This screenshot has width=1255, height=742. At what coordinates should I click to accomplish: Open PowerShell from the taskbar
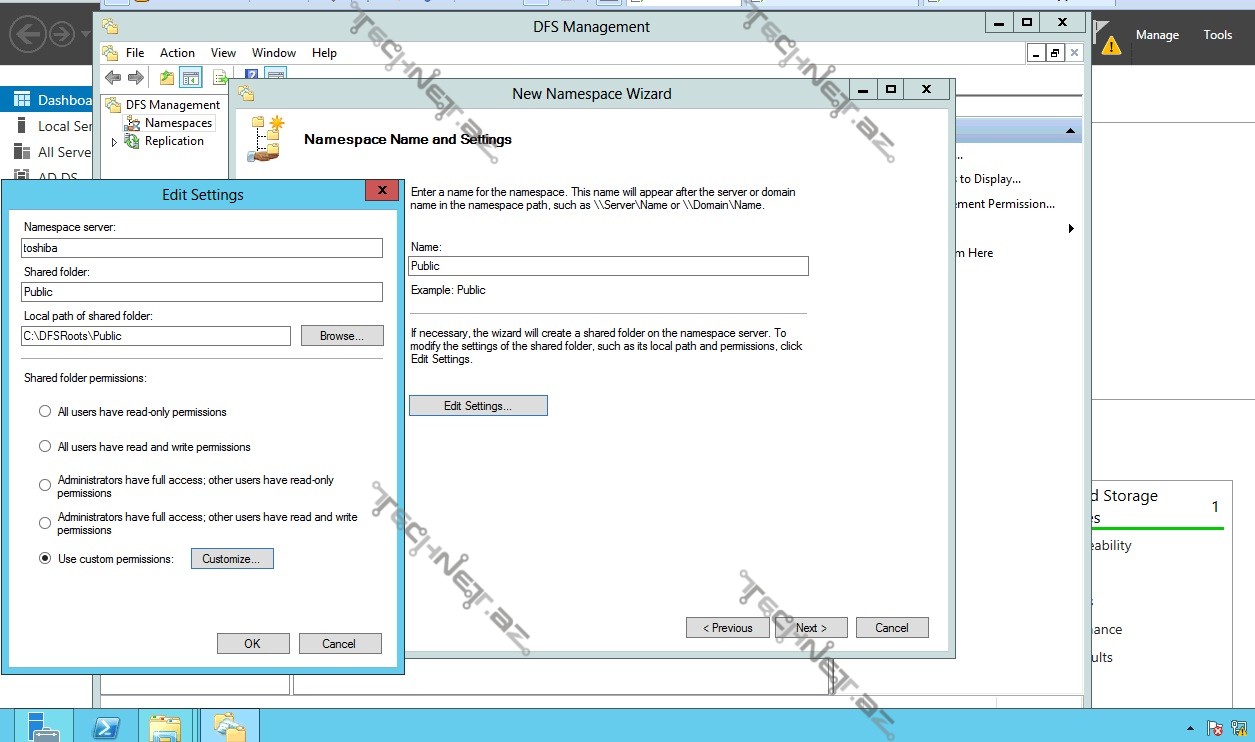tap(106, 727)
